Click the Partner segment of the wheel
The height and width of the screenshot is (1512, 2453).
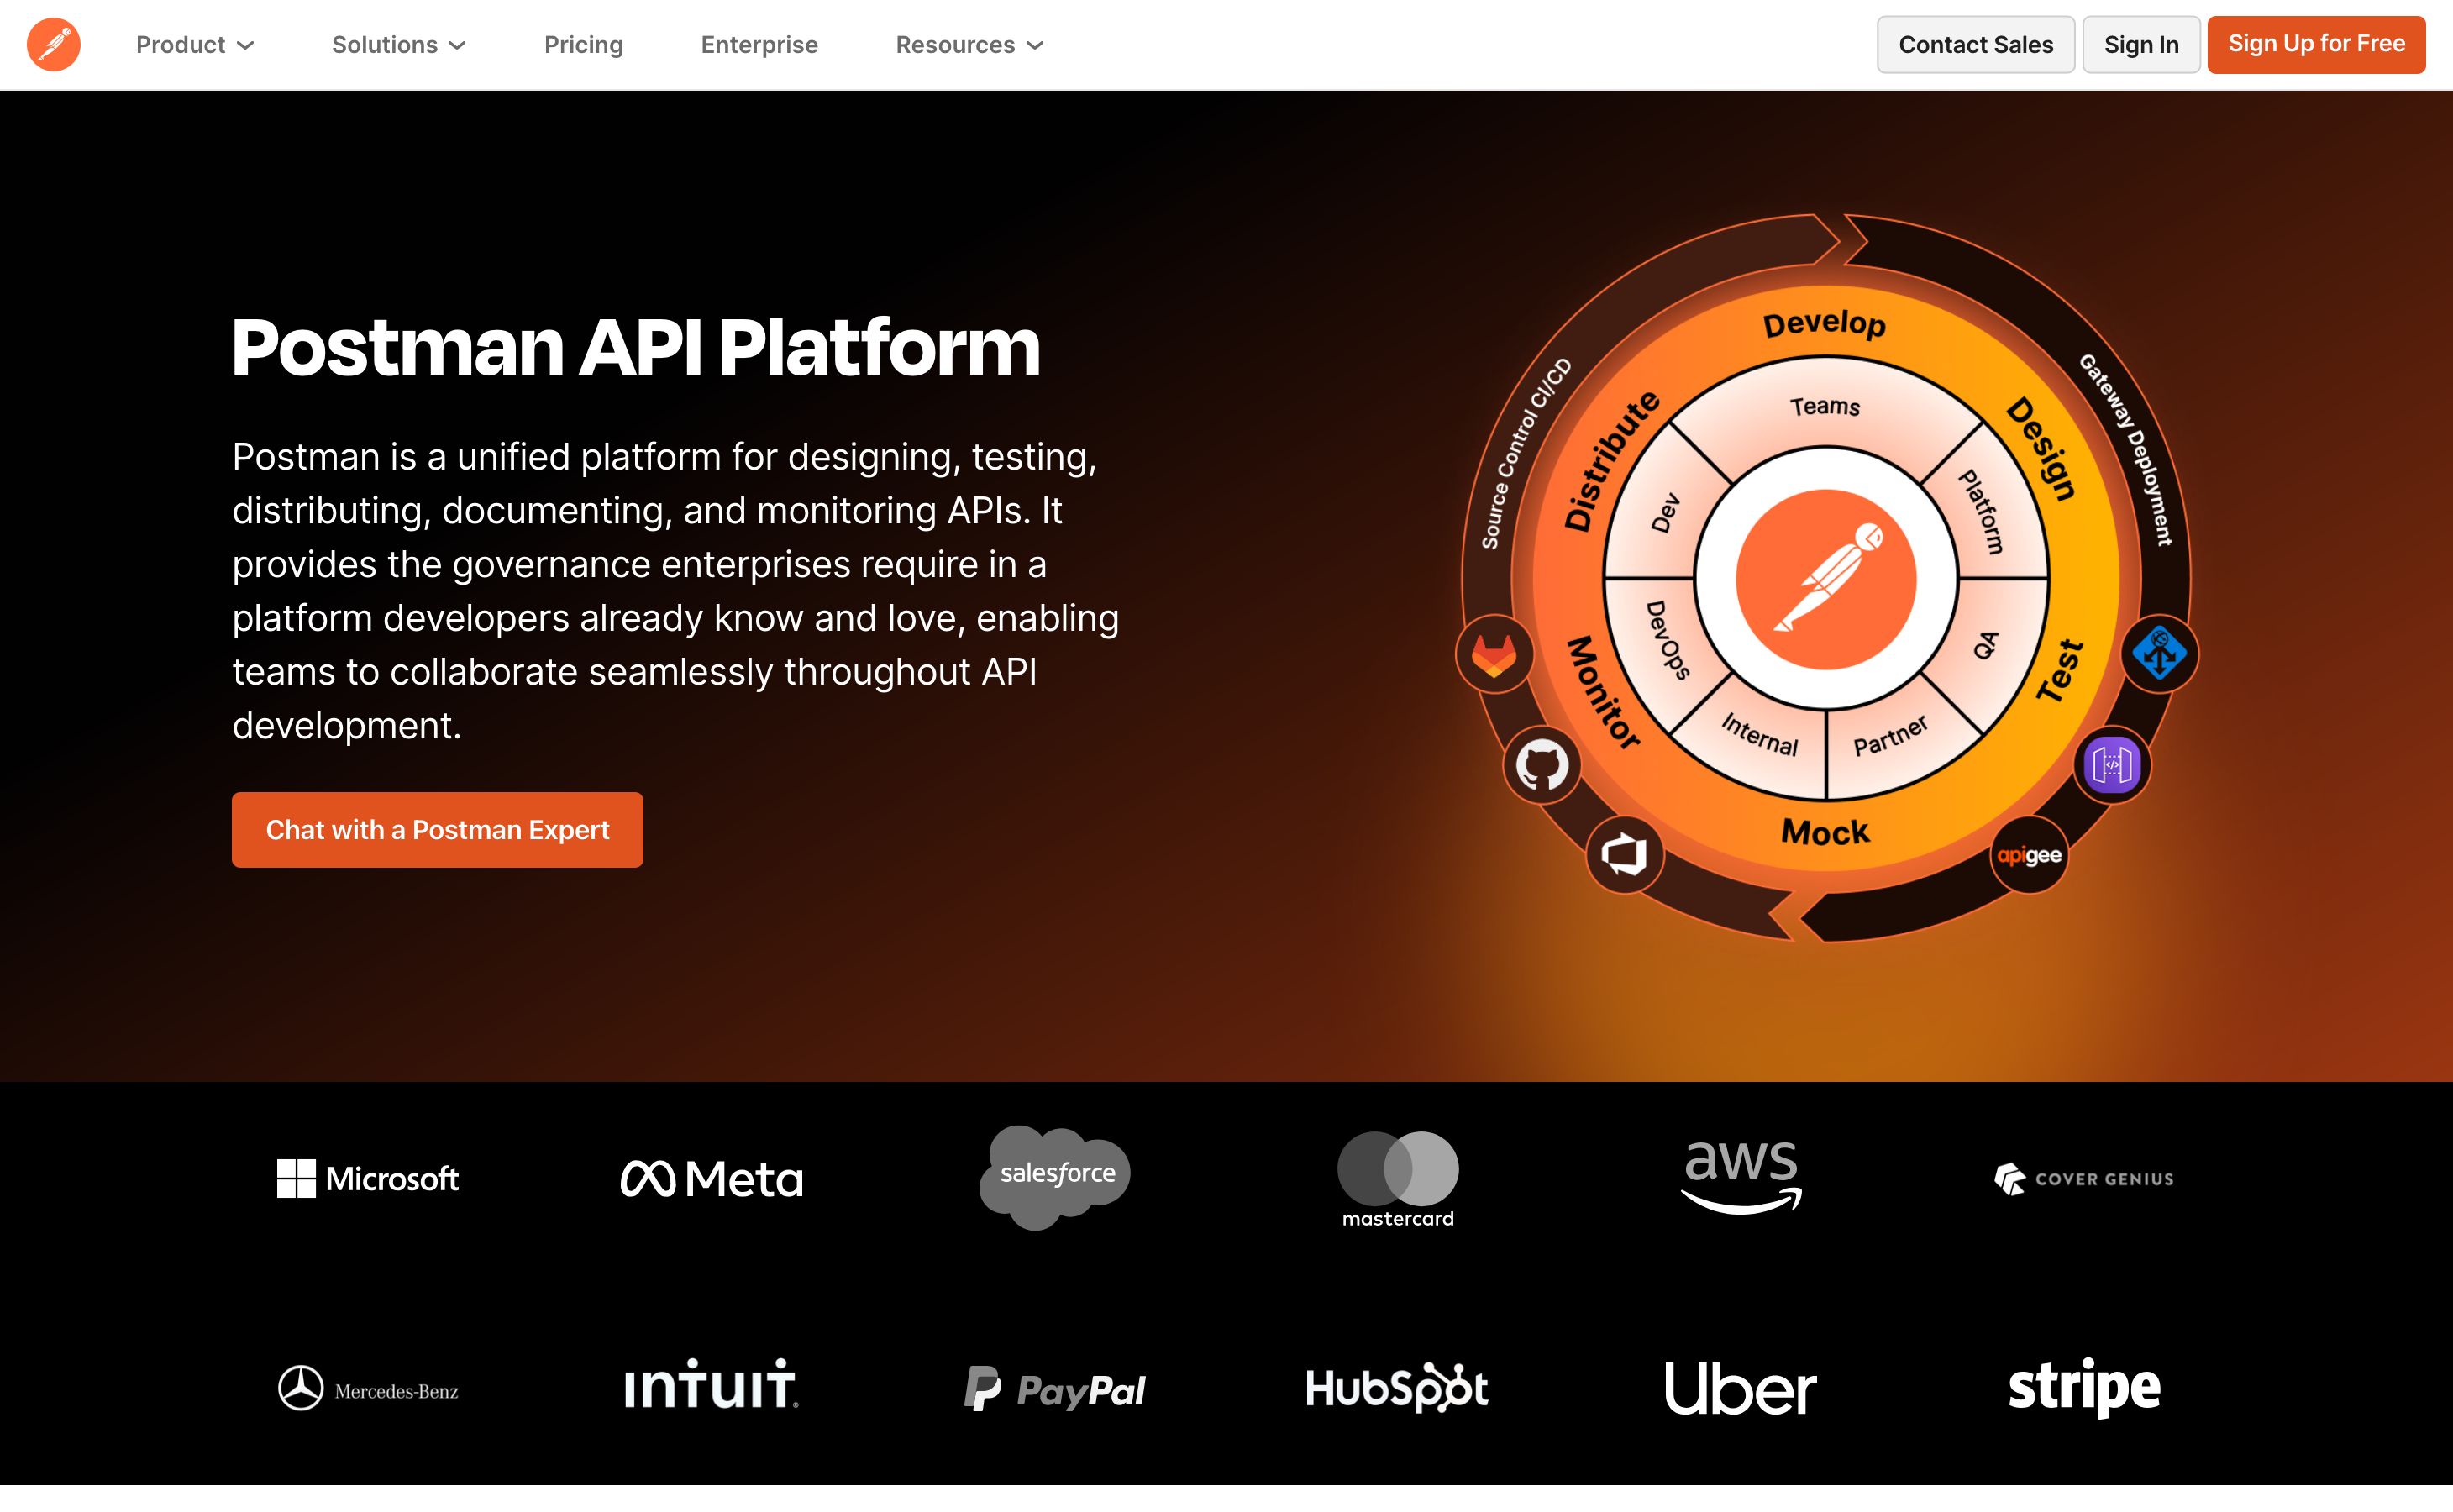point(1891,736)
